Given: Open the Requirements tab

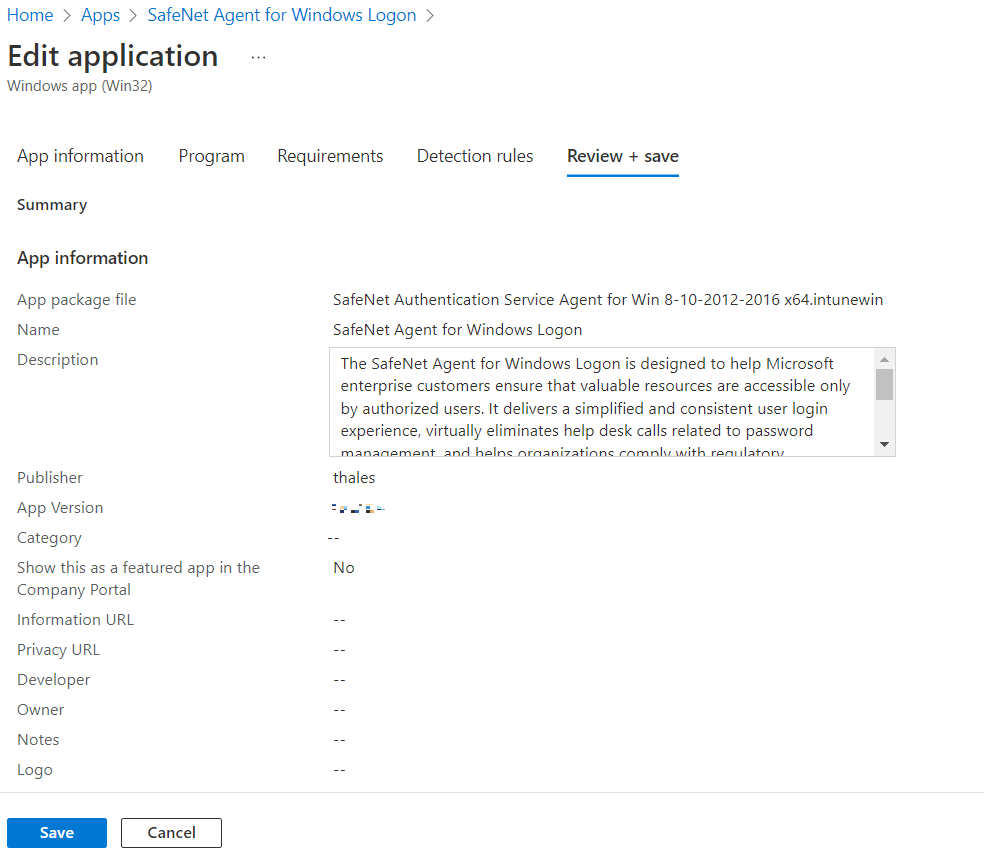Looking at the screenshot, I should [330, 156].
